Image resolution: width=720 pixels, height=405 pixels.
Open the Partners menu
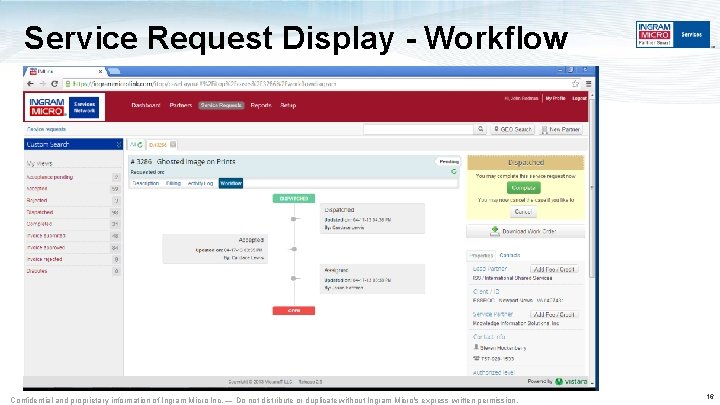[180, 105]
